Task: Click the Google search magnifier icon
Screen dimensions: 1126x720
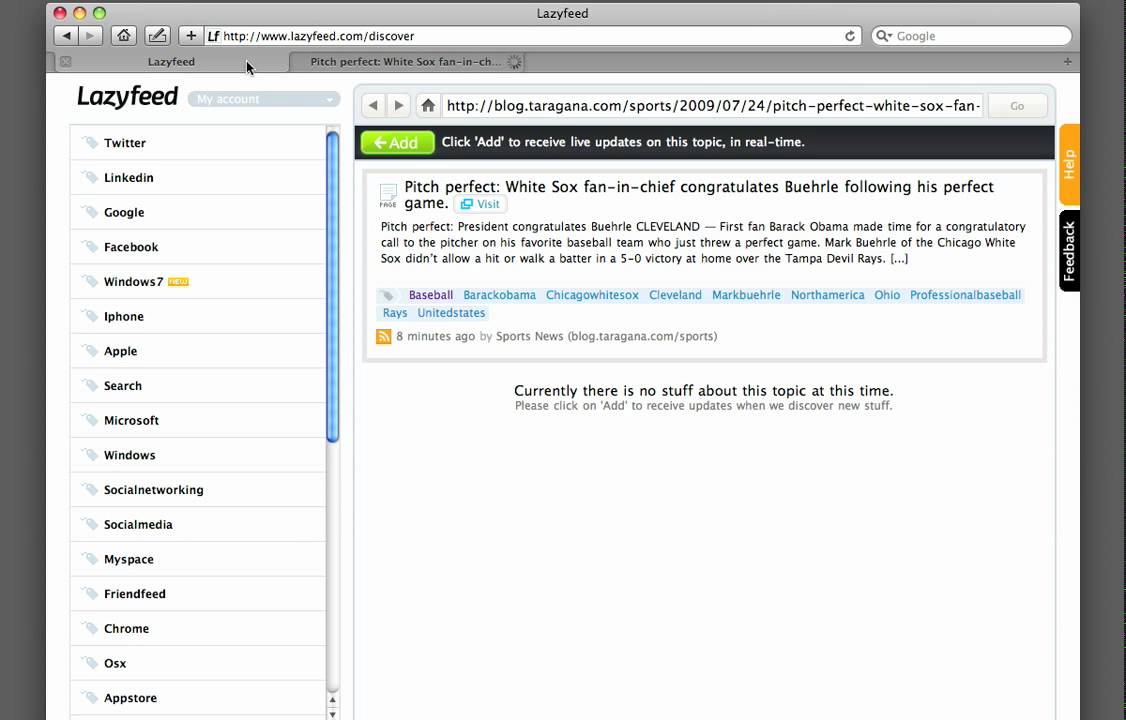Action: point(884,36)
